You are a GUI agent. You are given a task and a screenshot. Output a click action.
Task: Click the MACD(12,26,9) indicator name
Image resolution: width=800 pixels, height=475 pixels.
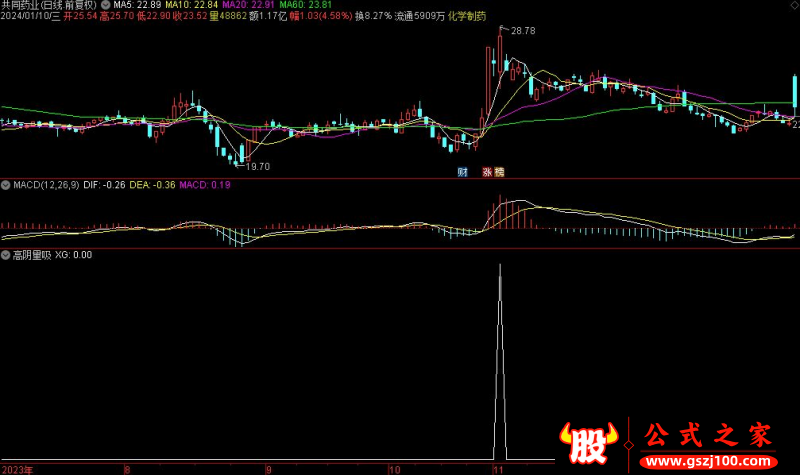pos(46,185)
